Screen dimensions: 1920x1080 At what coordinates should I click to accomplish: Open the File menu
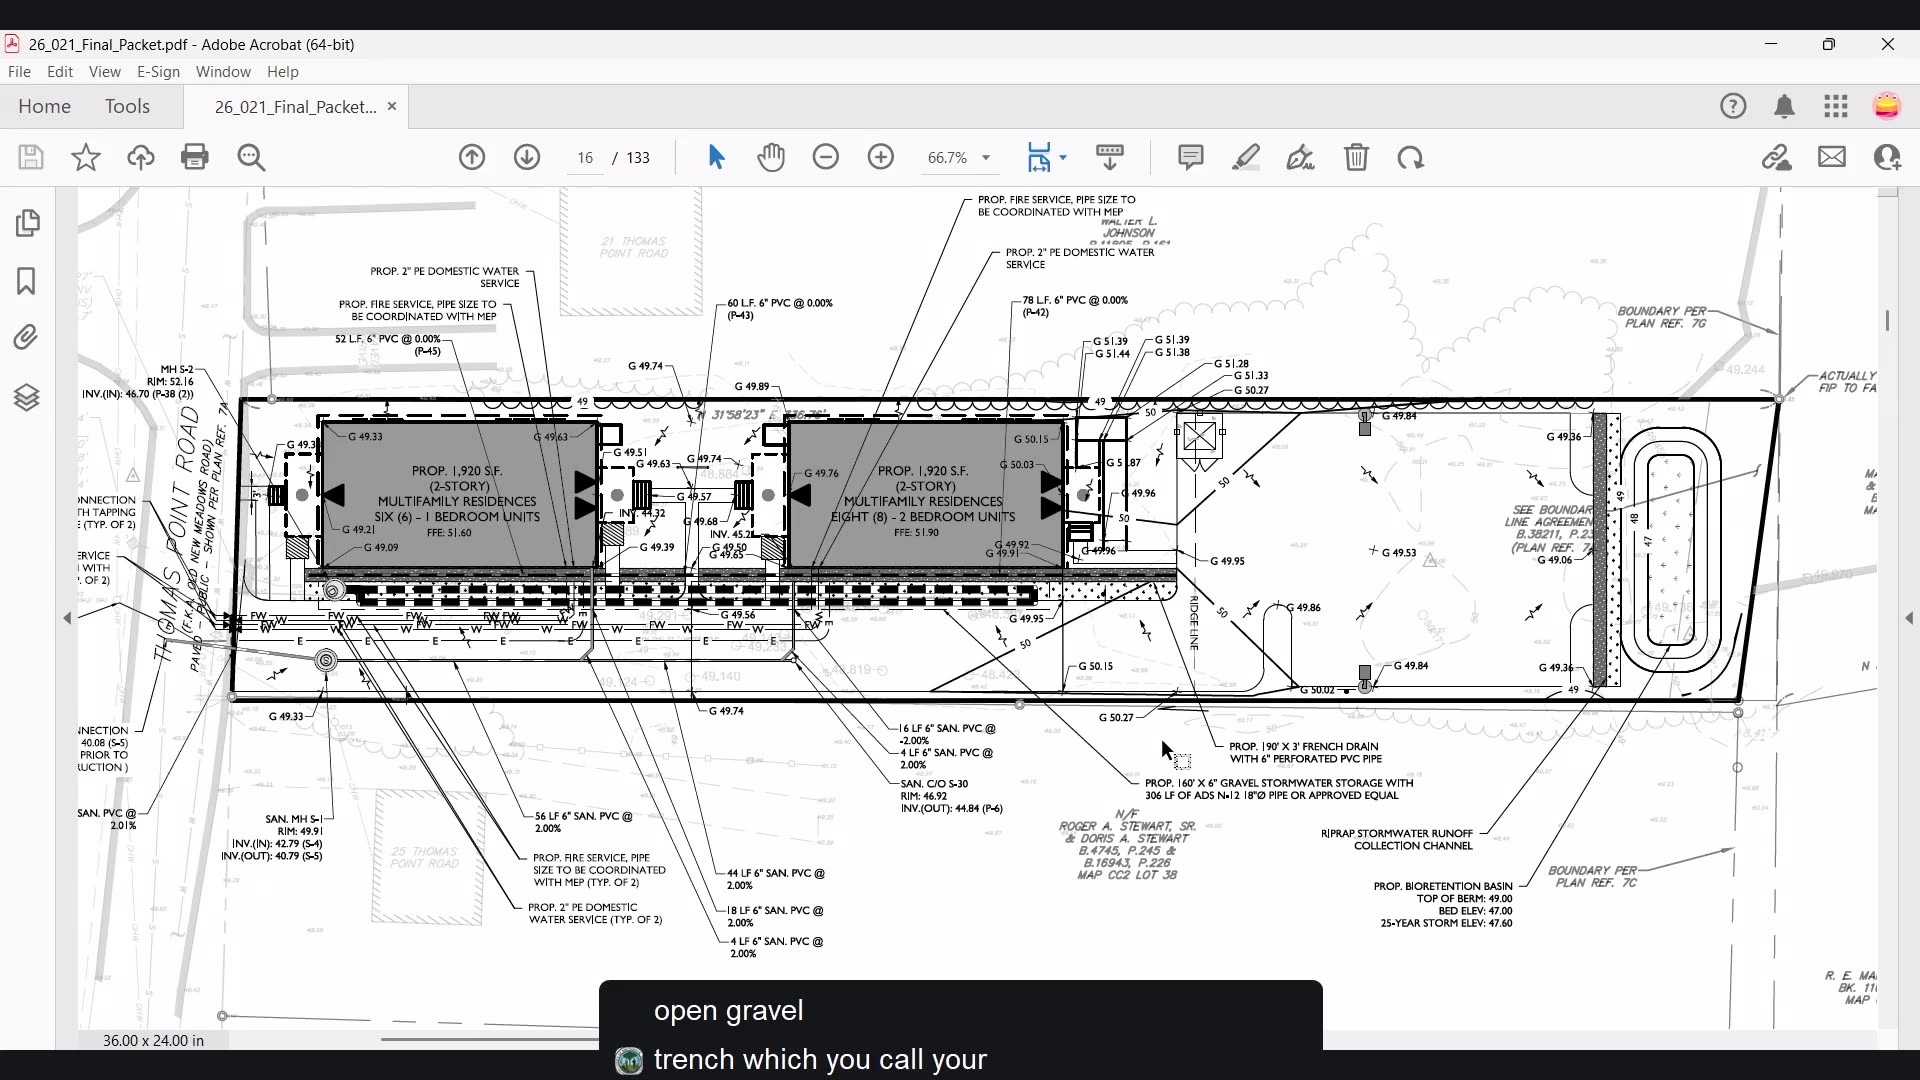[x=19, y=72]
